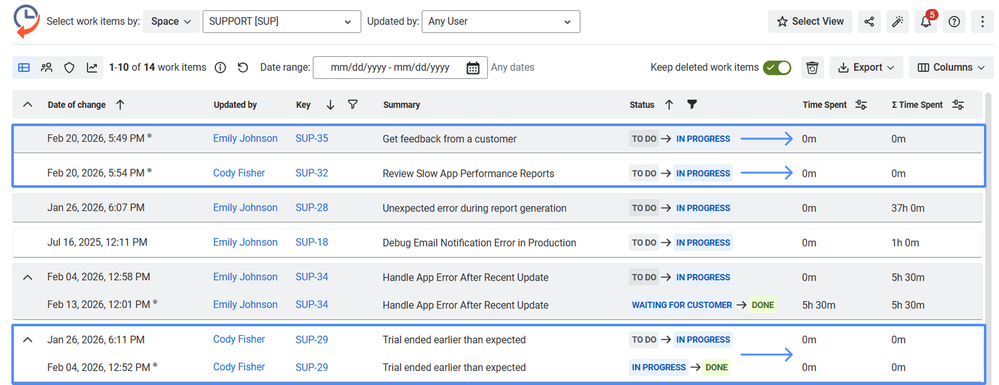The height and width of the screenshot is (385, 999).
Task: Open the SUP-35 issue link
Action: [312, 138]
